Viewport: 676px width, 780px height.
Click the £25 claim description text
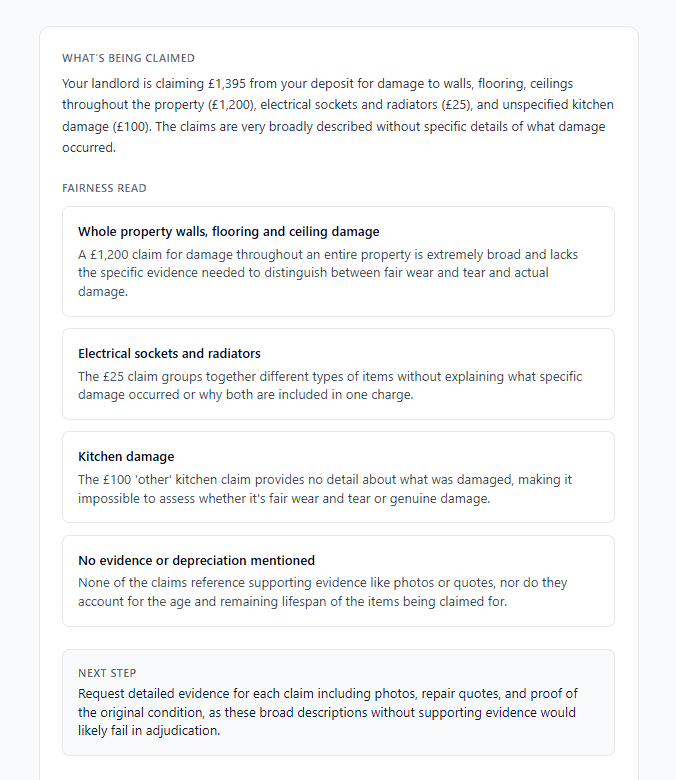[329, 385]
